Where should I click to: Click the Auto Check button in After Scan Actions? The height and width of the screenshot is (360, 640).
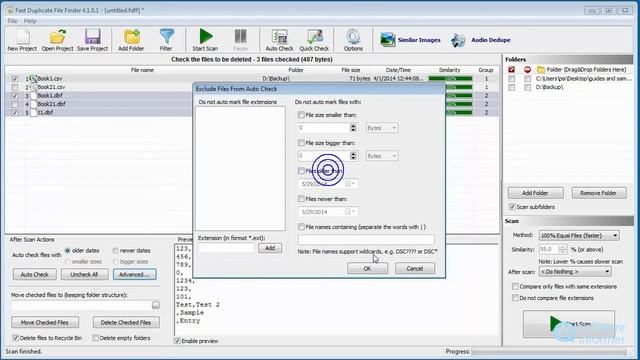click(x=34, y=274)
